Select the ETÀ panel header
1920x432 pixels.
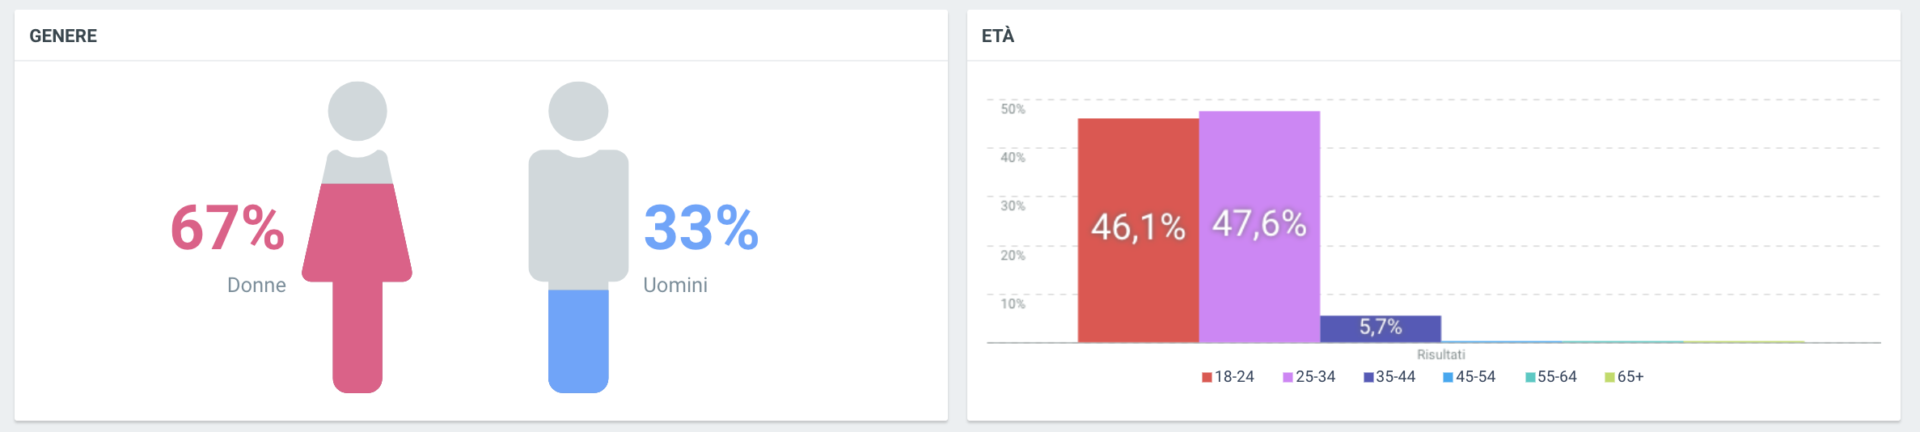coord(998,36)
